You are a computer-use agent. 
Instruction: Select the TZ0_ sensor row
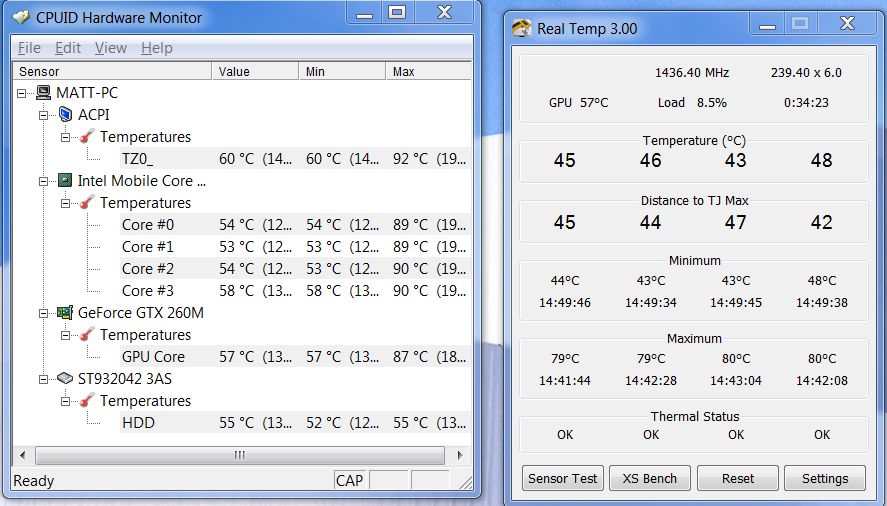point(295,158)
